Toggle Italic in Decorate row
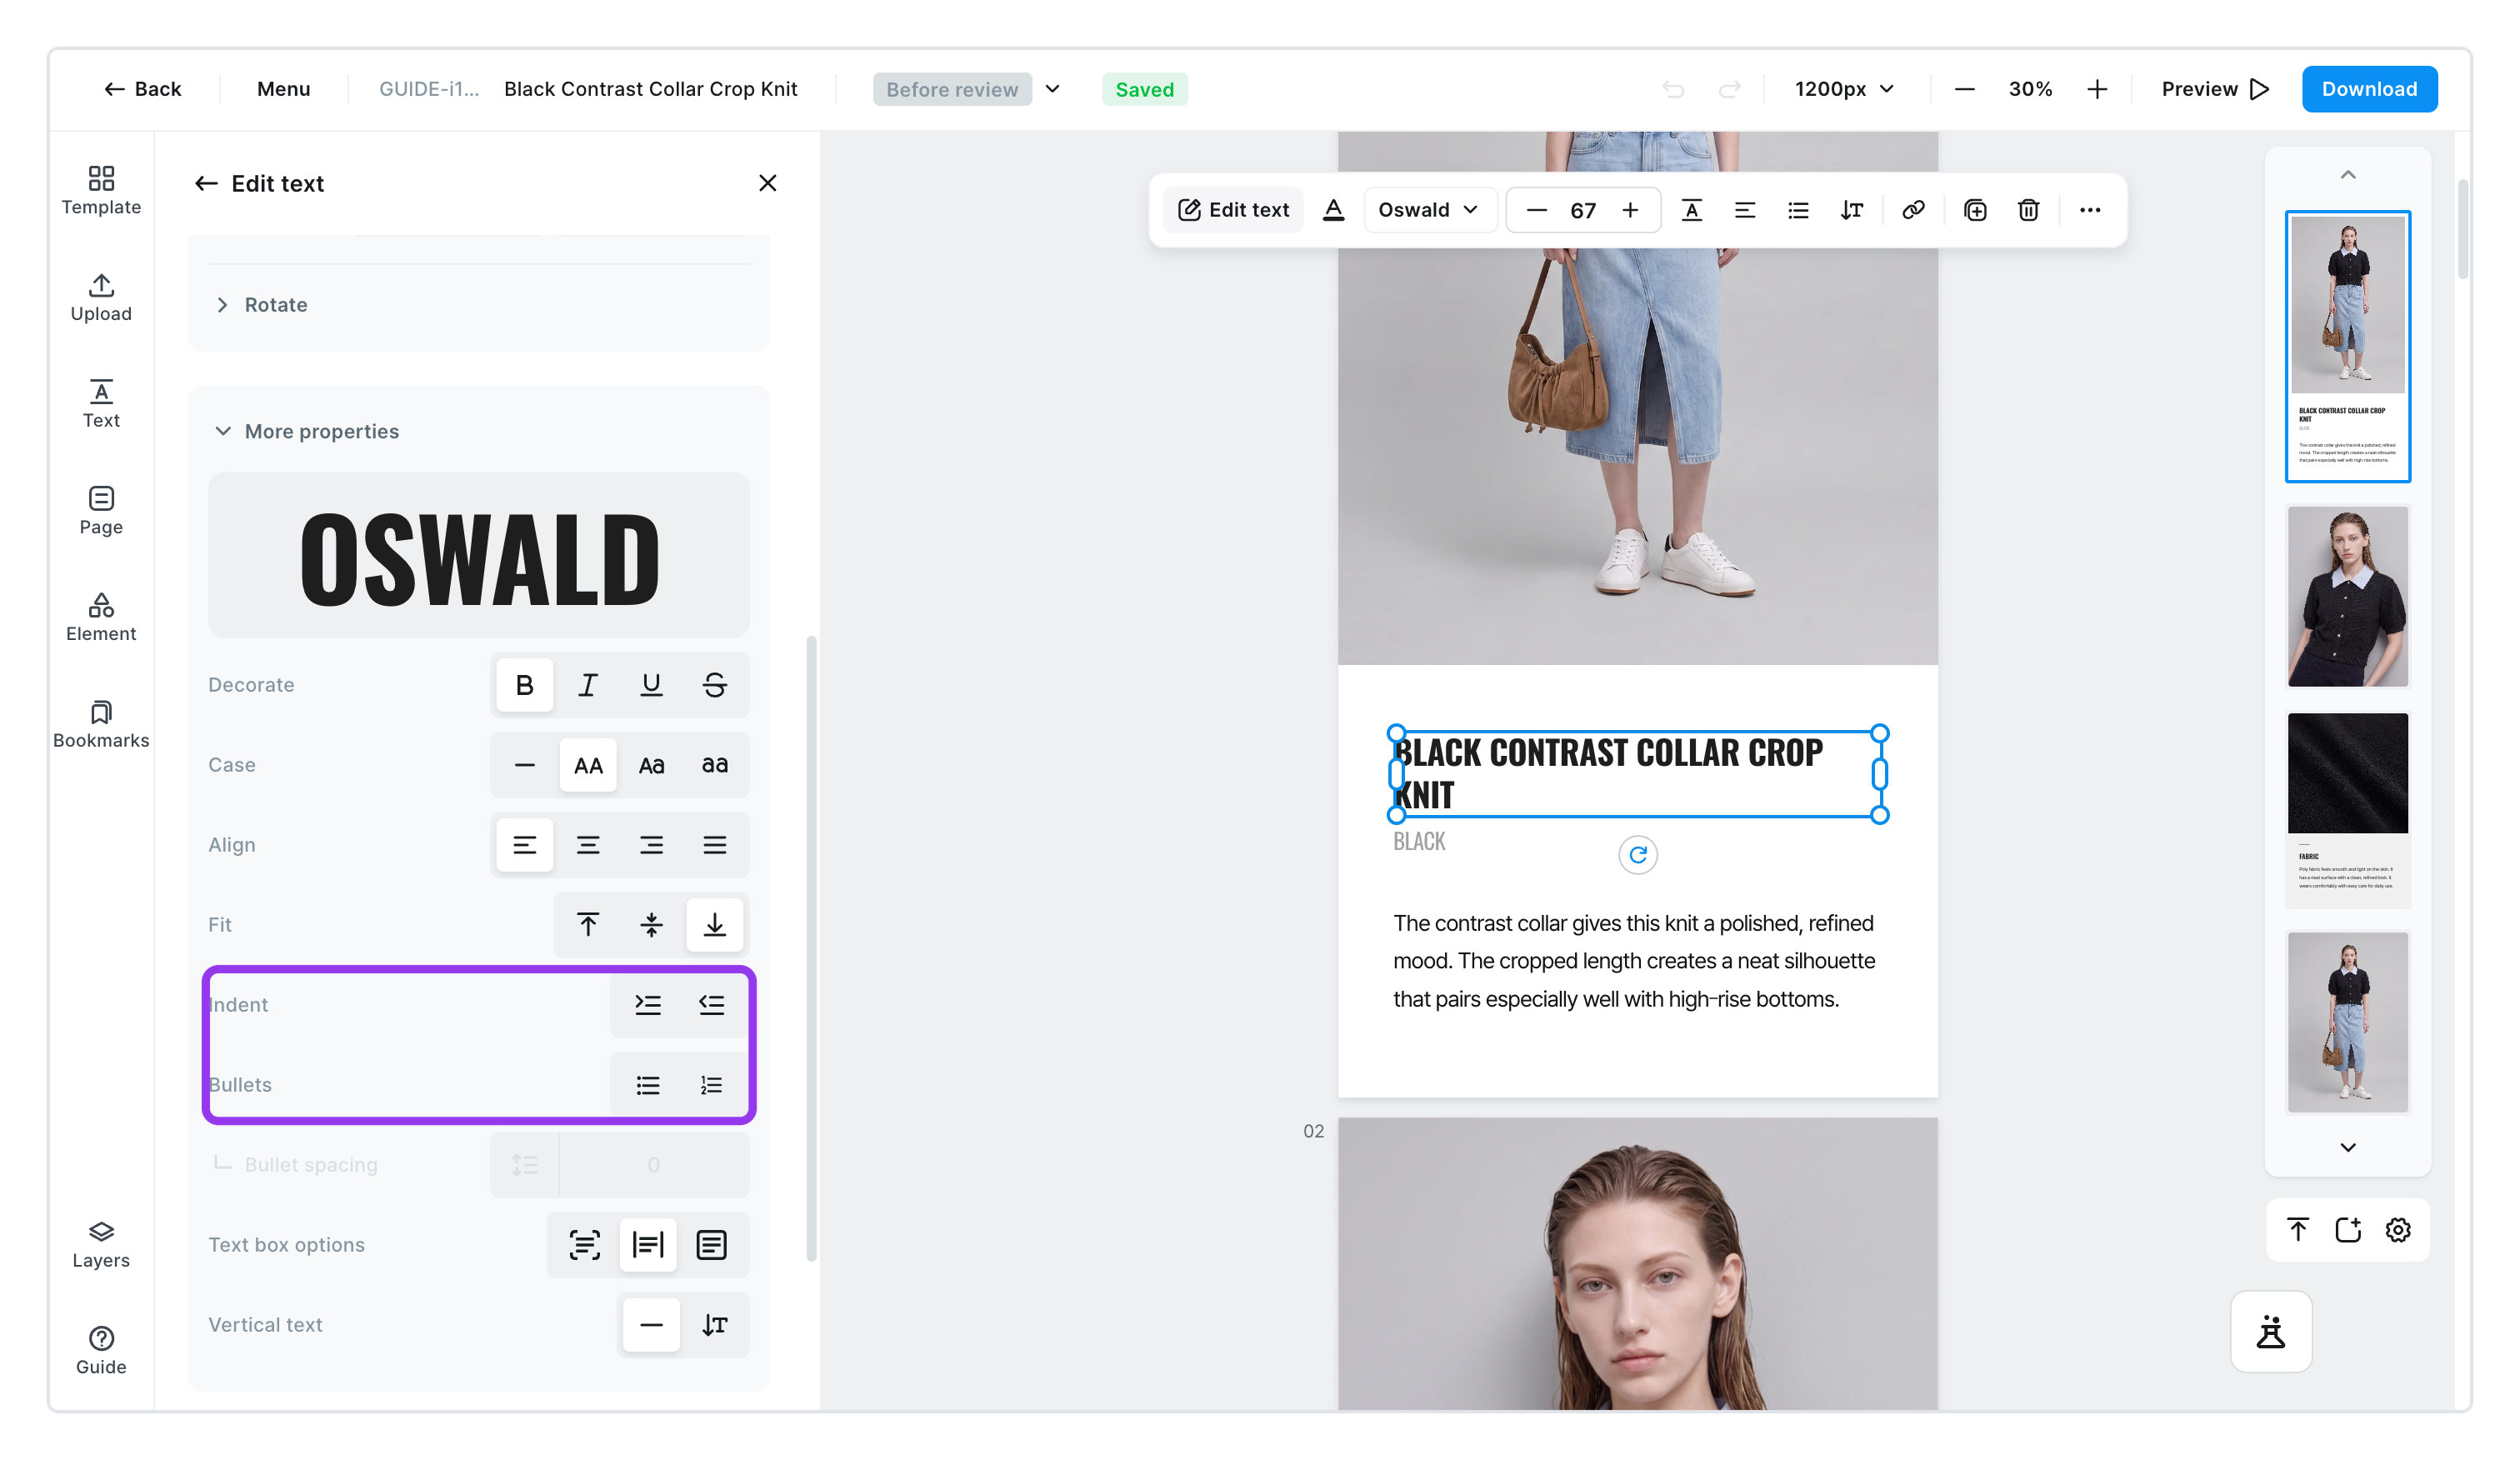Screen dimensions: 2520x1460 point(588,685)
